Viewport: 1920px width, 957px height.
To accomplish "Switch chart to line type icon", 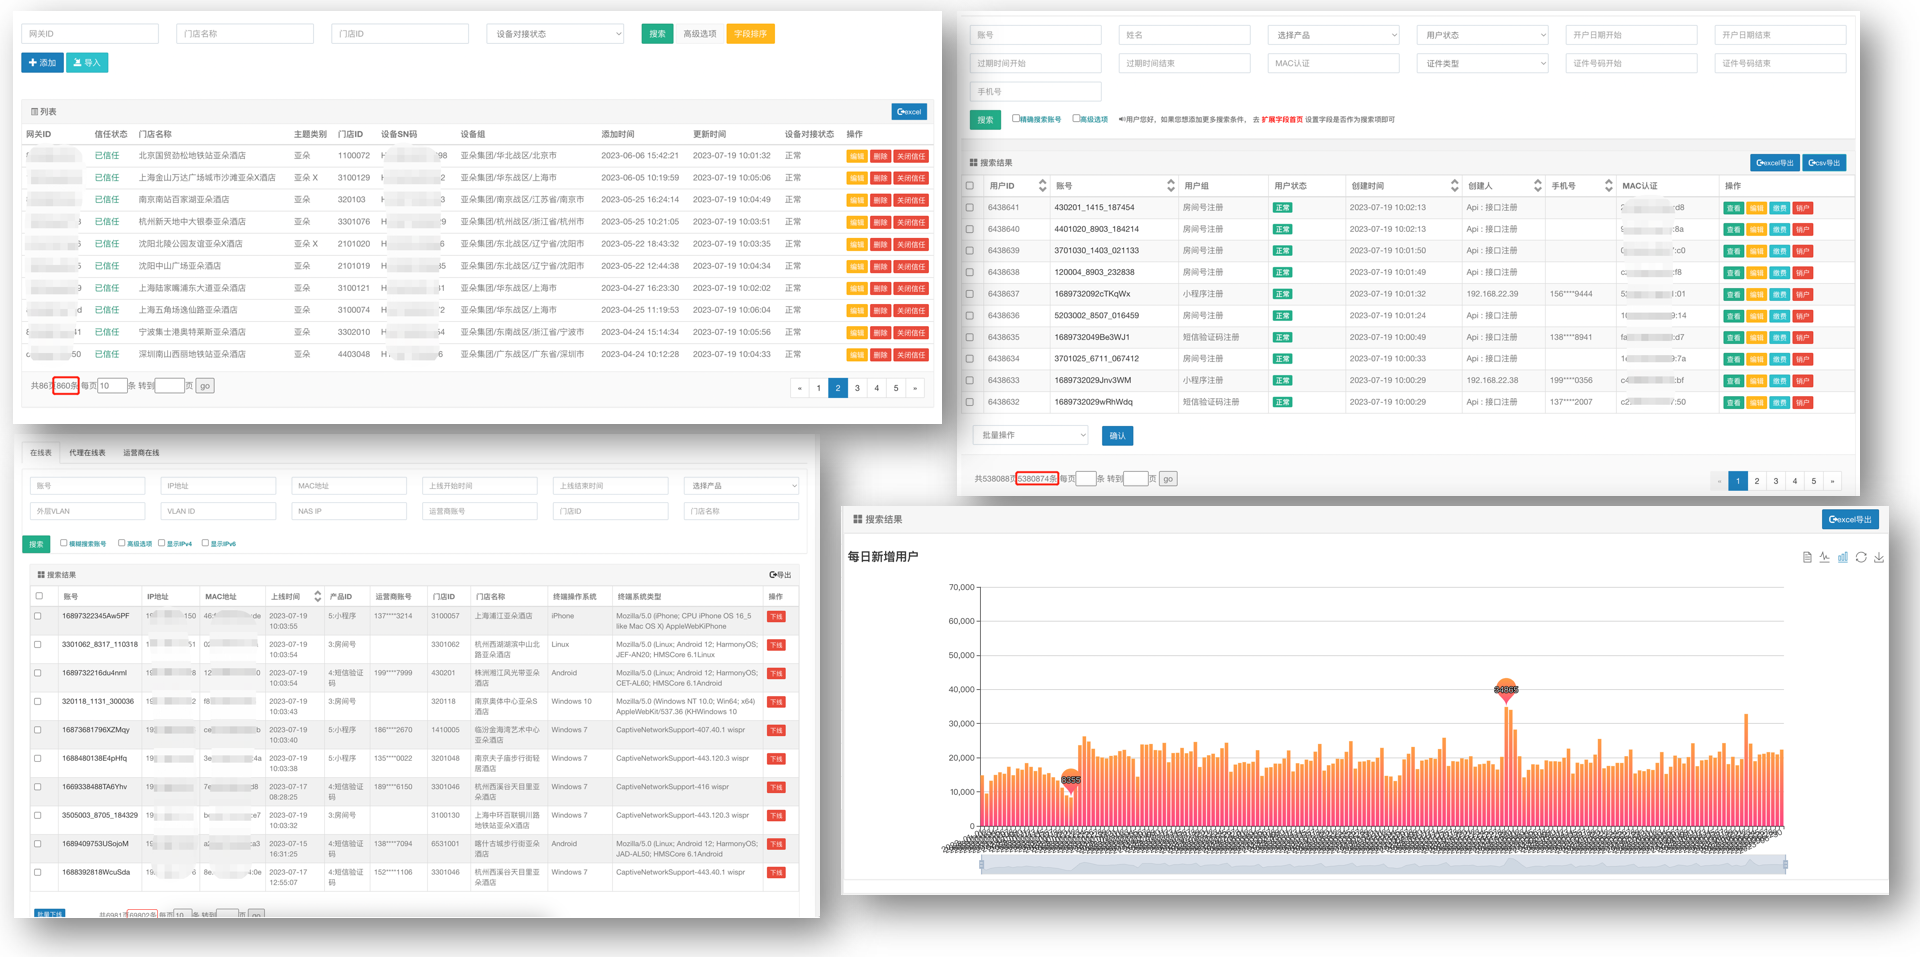I will pyautogui.click(x=1825, y=557).
